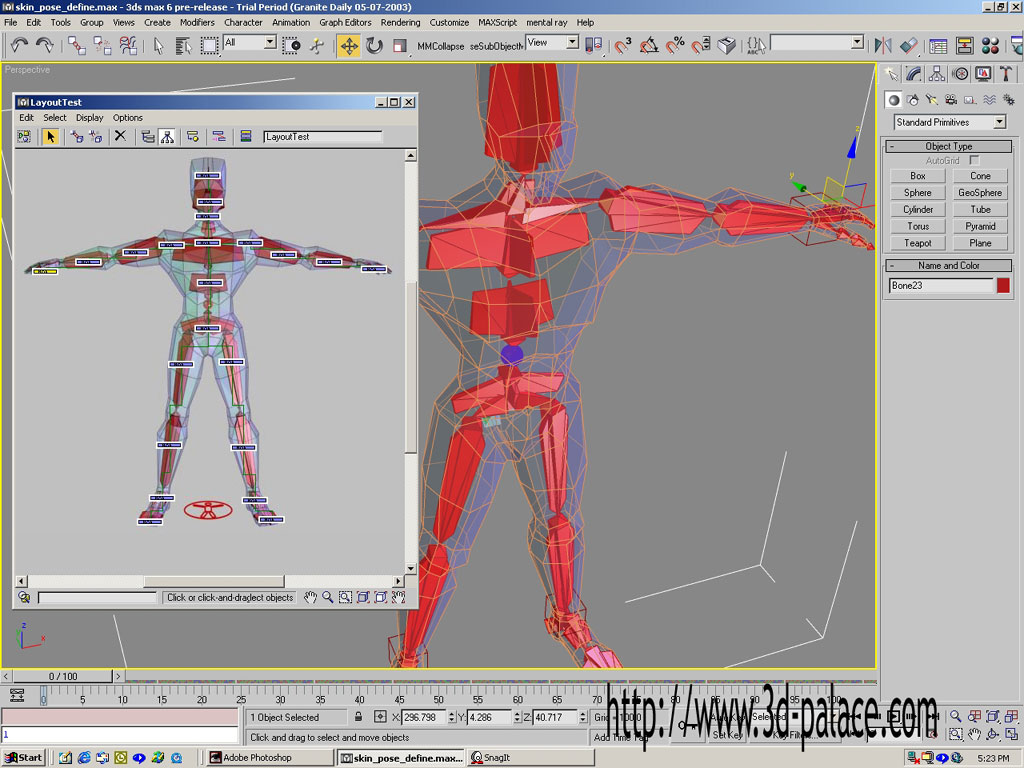Click the Mirror tool icon
This screenshot has width=1024, height=768.
(x=883, y=45)
